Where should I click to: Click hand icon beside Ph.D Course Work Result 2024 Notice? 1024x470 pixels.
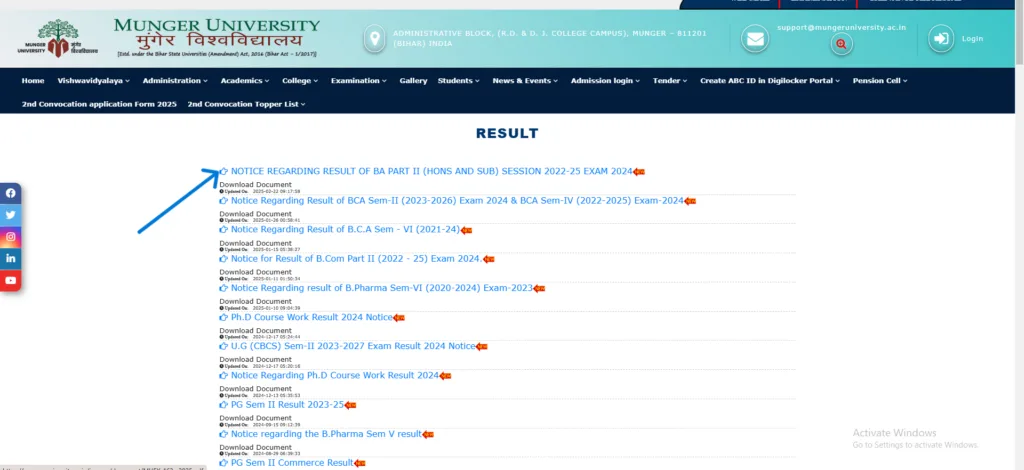click(x=224, y=317)
